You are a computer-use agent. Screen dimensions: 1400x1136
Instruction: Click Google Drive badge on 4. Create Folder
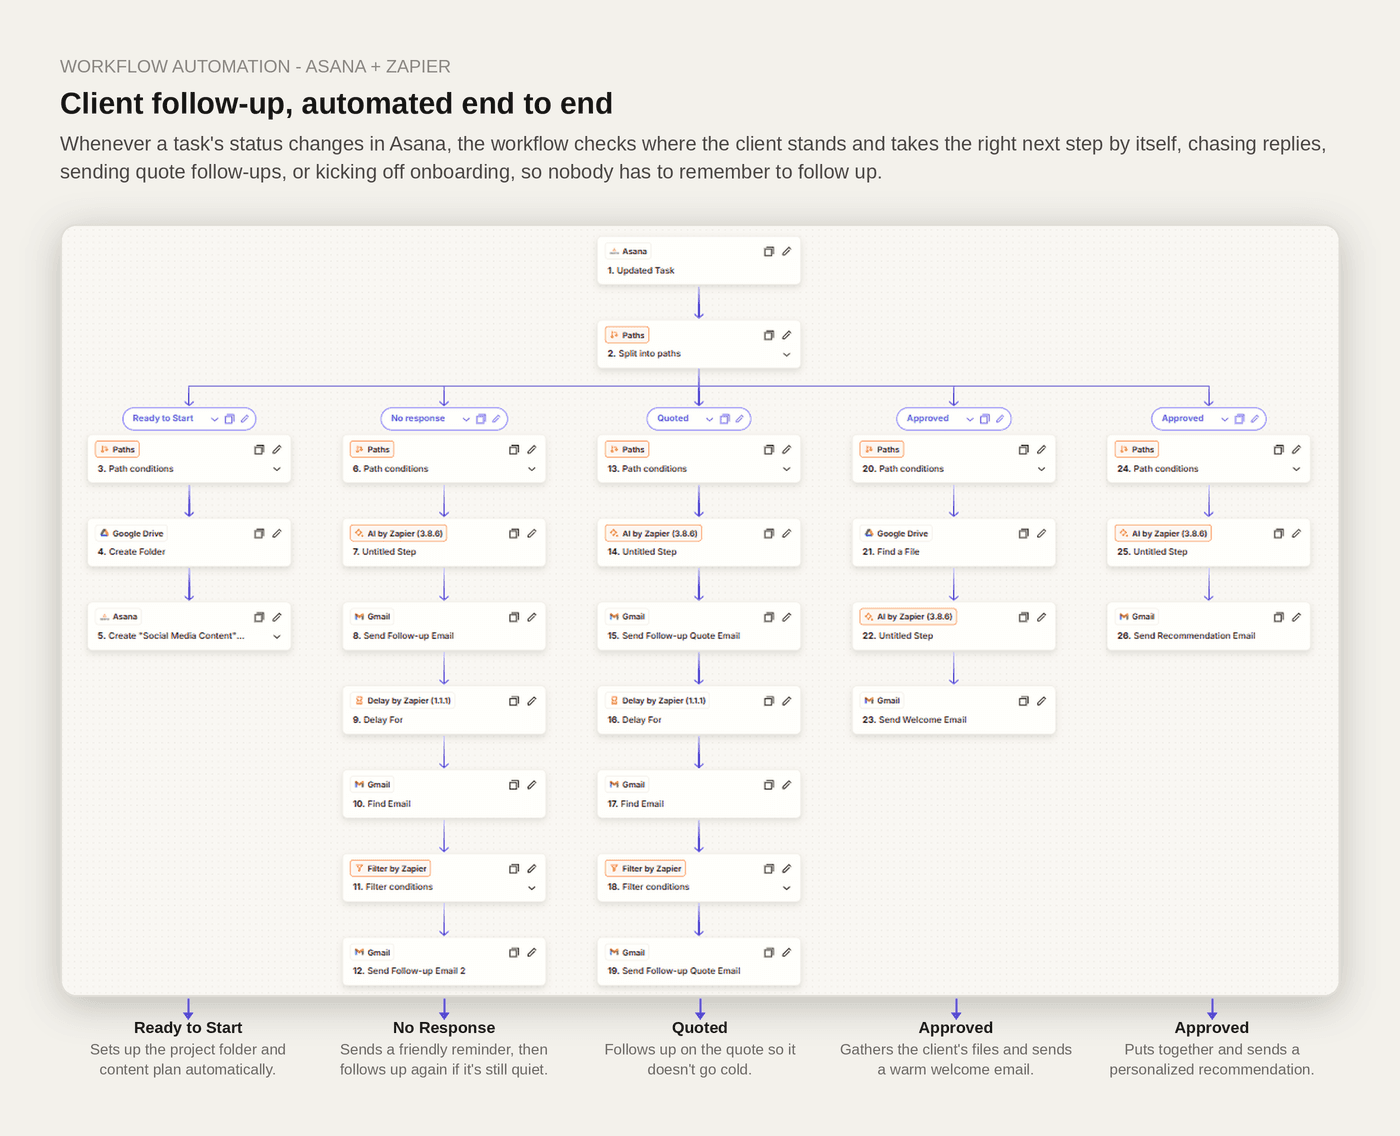[132, 533]
